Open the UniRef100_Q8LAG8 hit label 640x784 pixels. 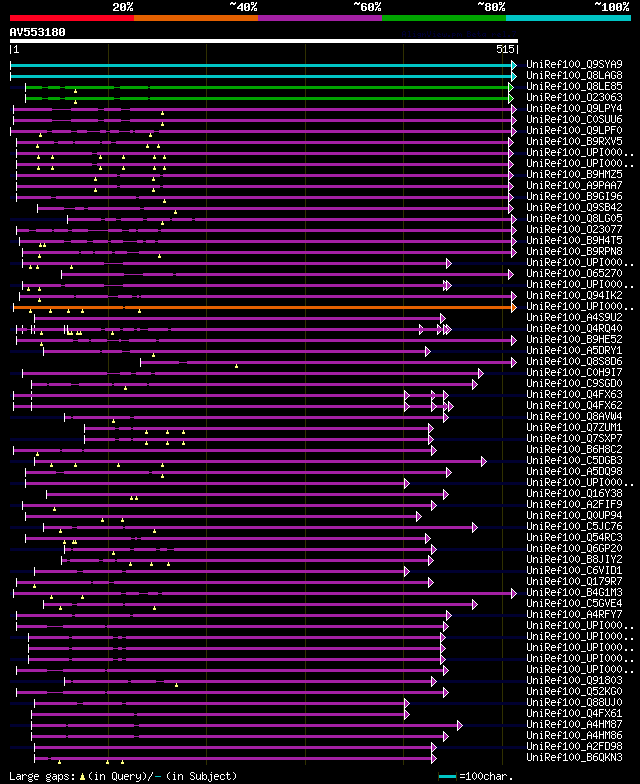574,76
